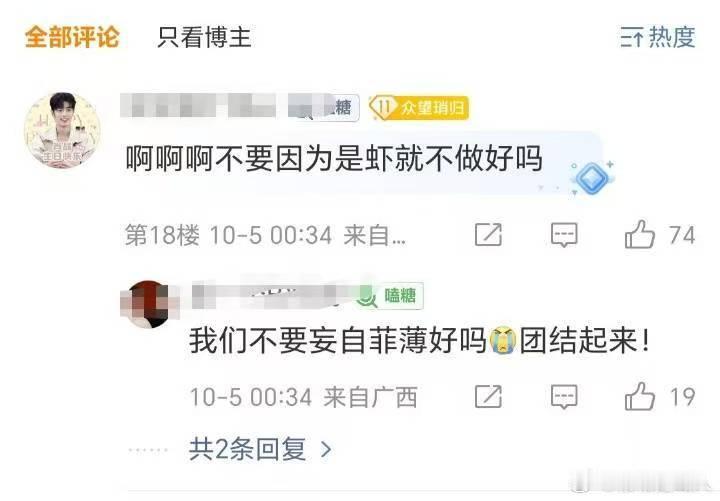
Task: Tap the green 嗑糖 fan badge
Action: point(390,295)
